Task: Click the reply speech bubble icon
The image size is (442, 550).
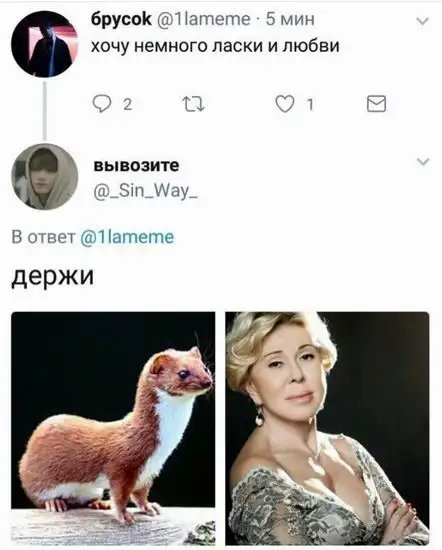Action: (x=102, y=104)
